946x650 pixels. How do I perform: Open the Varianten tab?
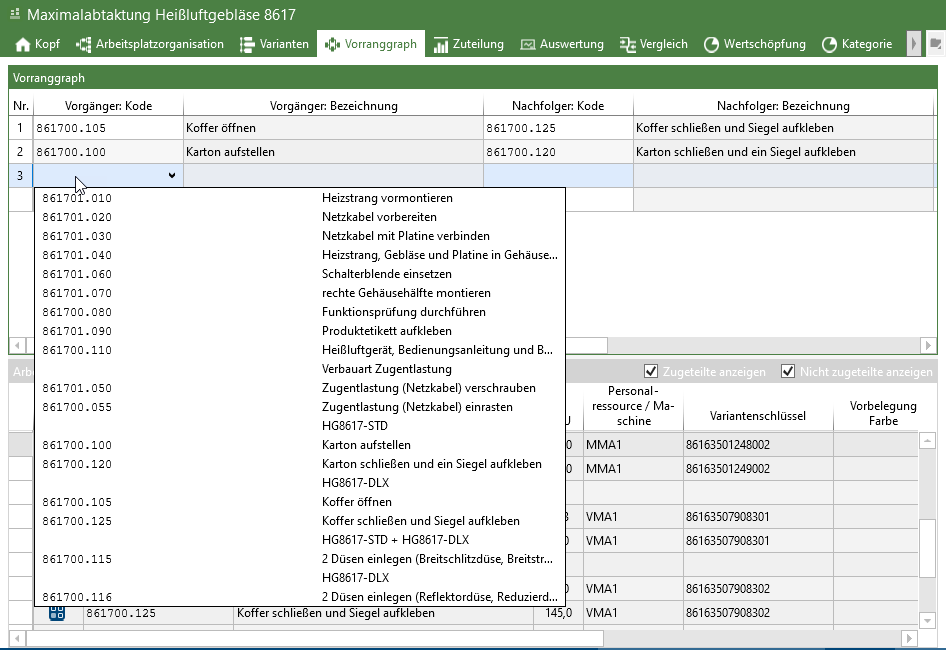(x=275, y=44)
